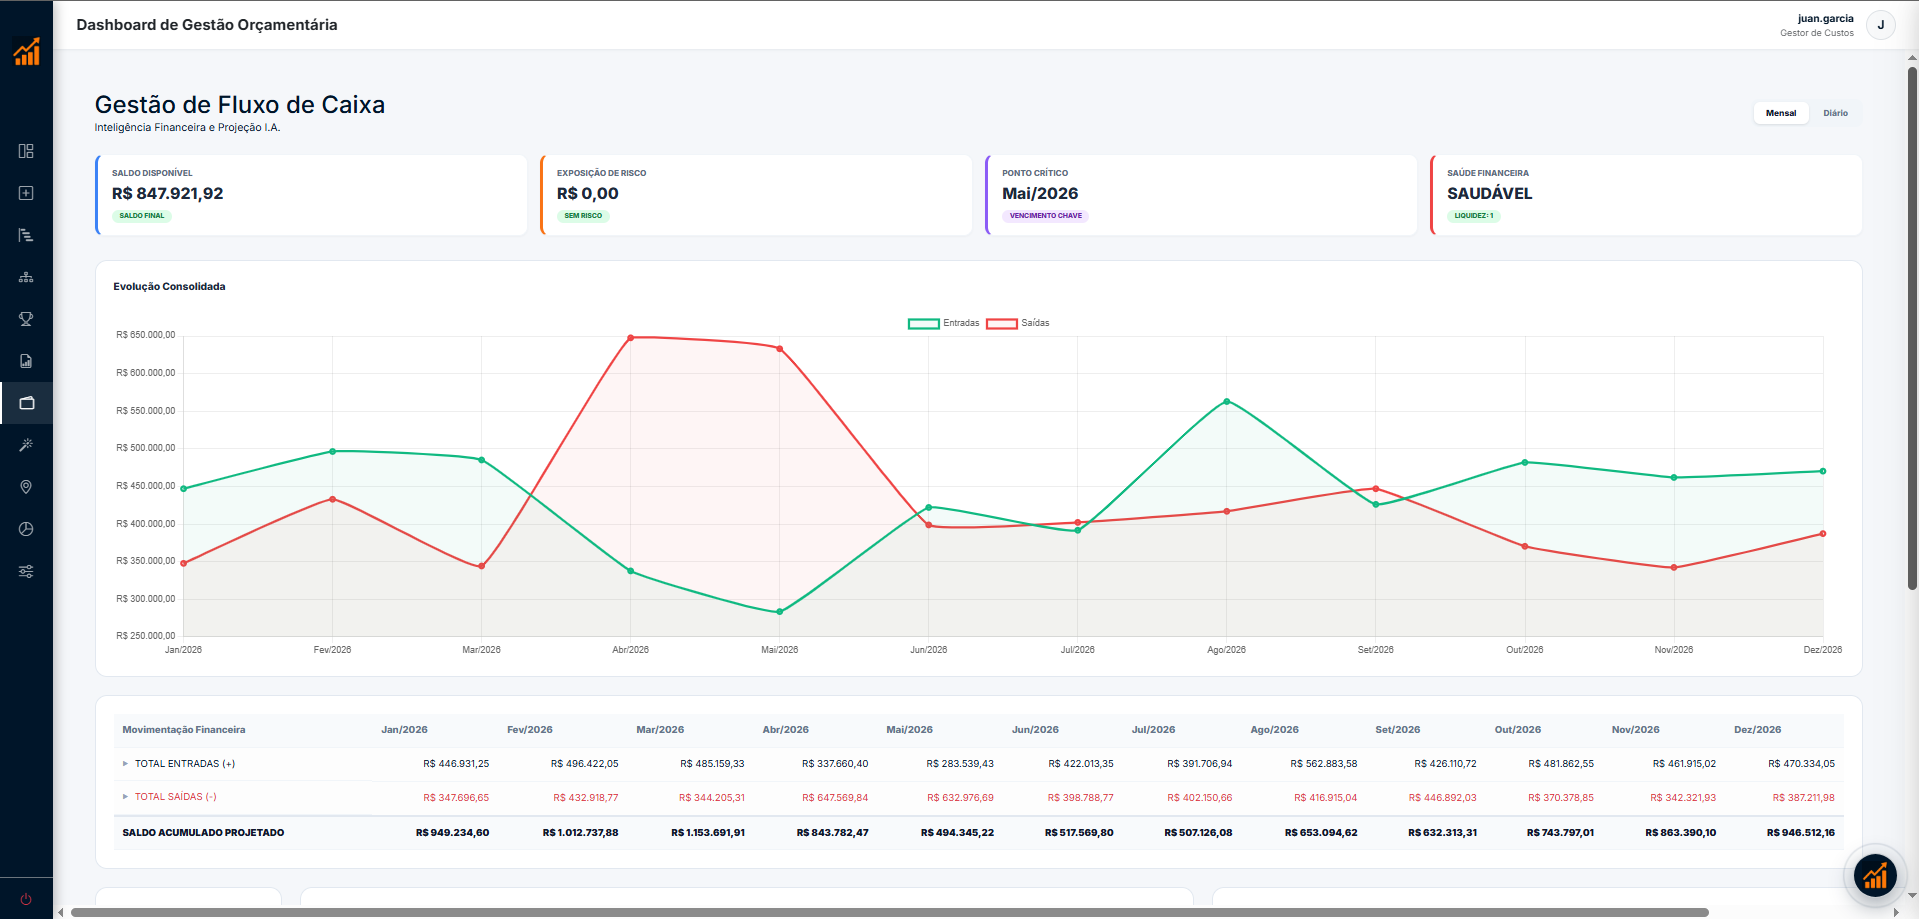Open the hierarchy org-chart icon in sidebar
The image size is (1919, 919).
[x=26, y=277]
